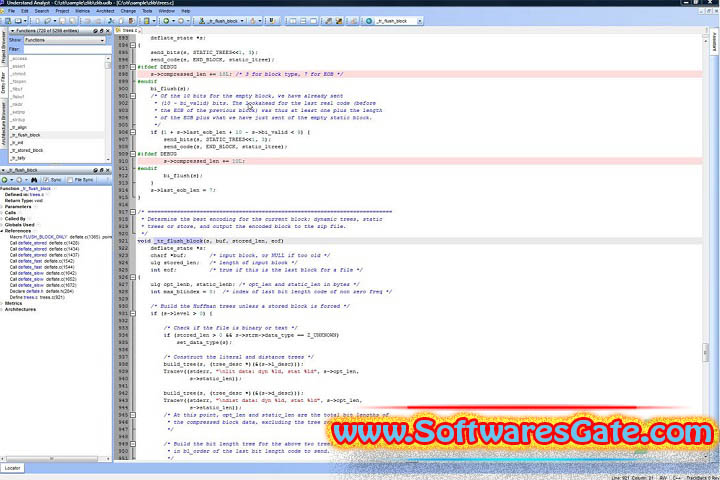Close the Functions panel with its X

108,31
